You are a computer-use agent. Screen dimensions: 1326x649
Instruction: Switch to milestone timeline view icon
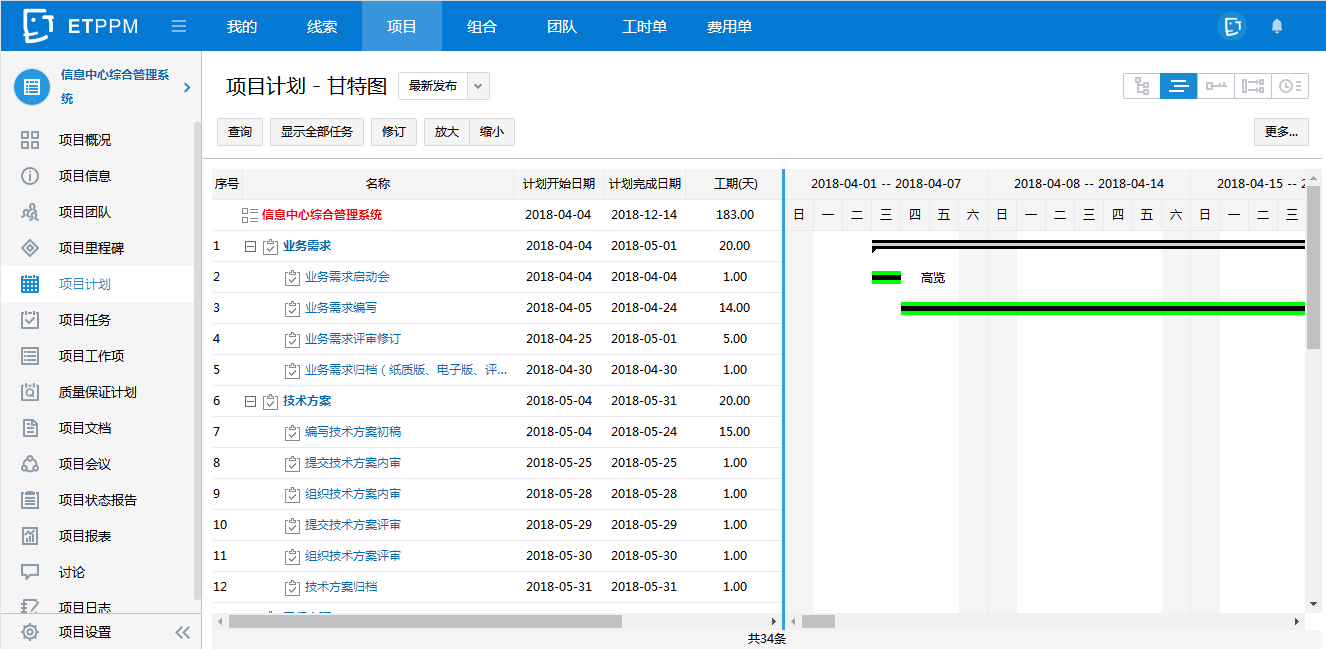pyautogui.click(x=1216, y=86)
